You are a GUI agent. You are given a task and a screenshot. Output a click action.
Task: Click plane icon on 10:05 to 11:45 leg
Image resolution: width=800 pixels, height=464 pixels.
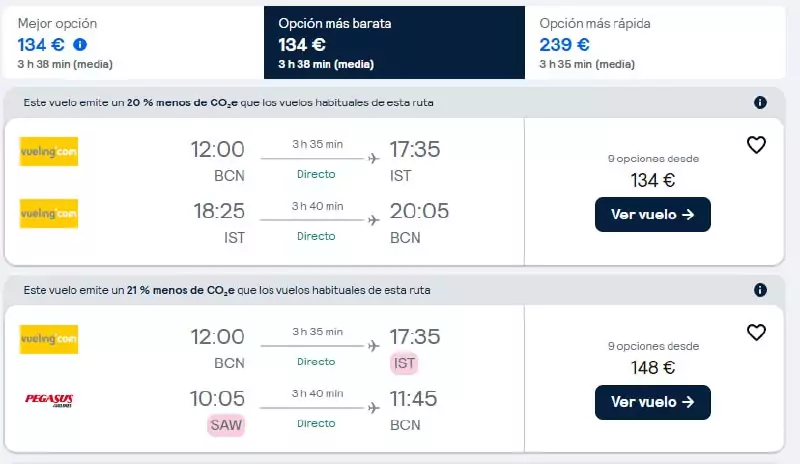pos(373,408)
